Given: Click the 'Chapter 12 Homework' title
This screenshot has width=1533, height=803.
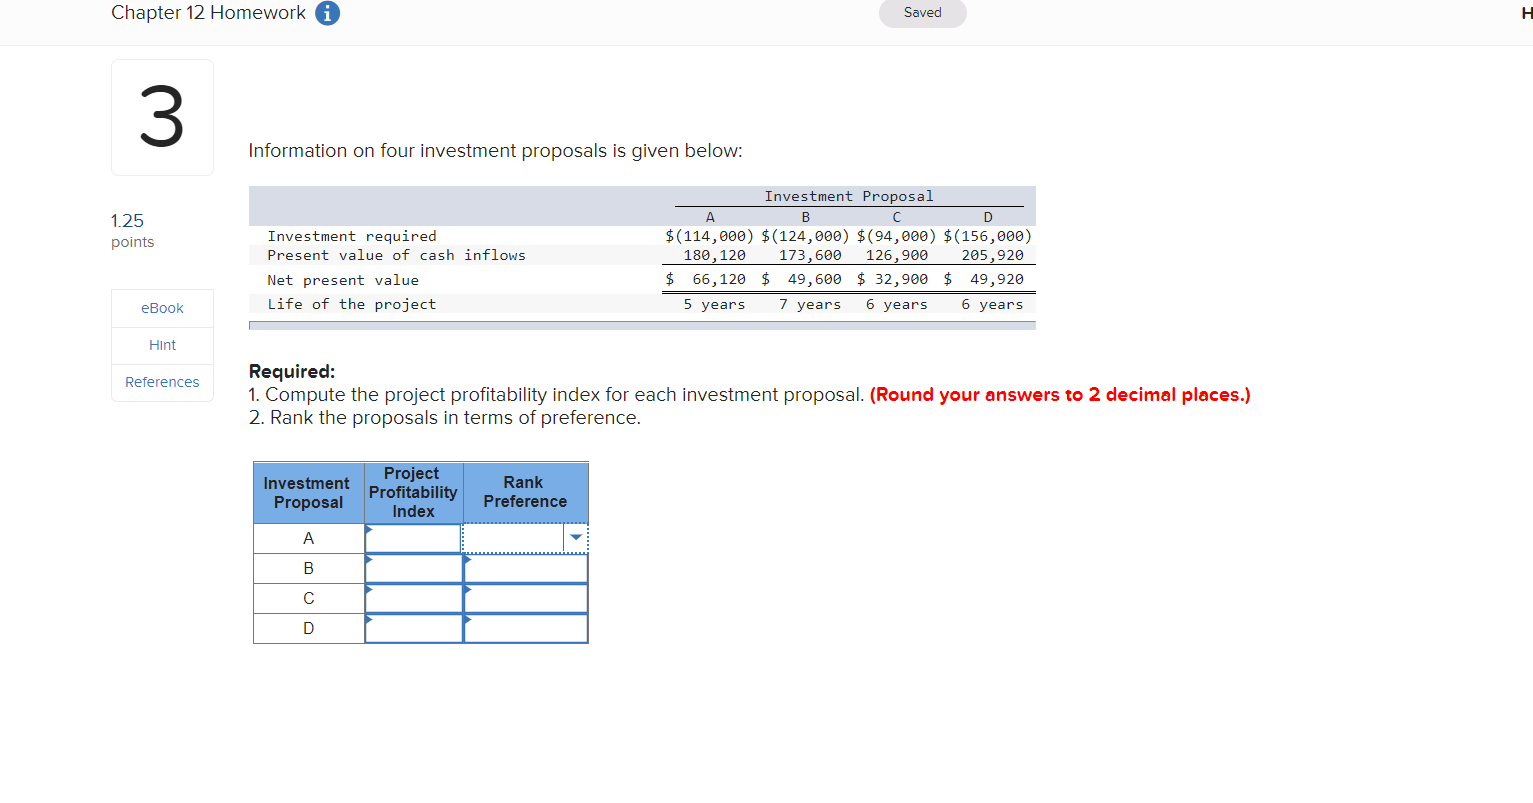Looking at the screenshot, I should (208, 13).
